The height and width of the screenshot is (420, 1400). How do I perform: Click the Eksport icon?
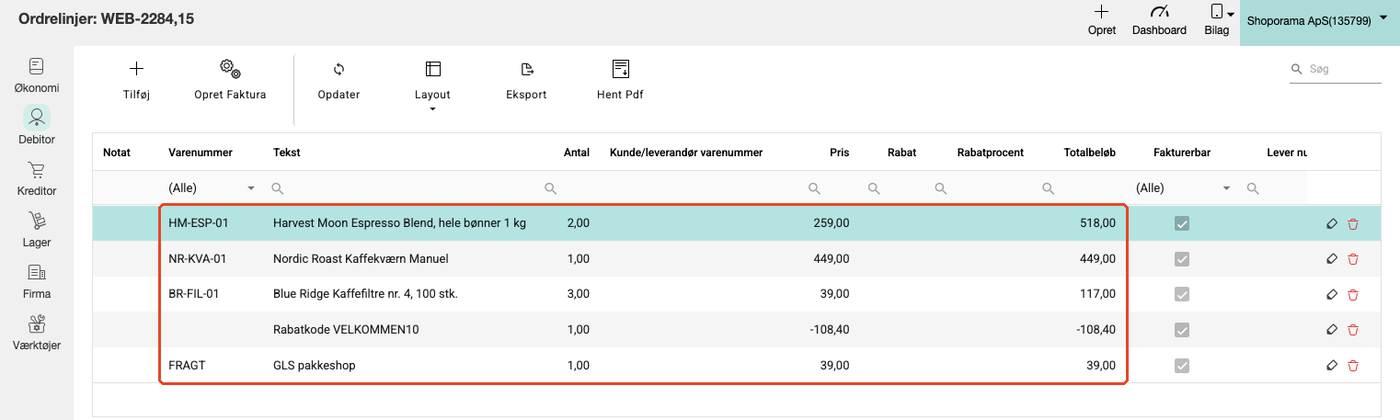[527, 69]
